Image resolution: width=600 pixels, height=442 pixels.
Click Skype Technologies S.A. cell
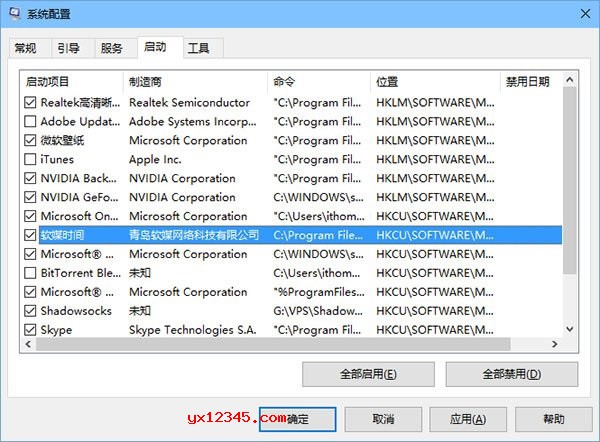(x=192, y=330)
